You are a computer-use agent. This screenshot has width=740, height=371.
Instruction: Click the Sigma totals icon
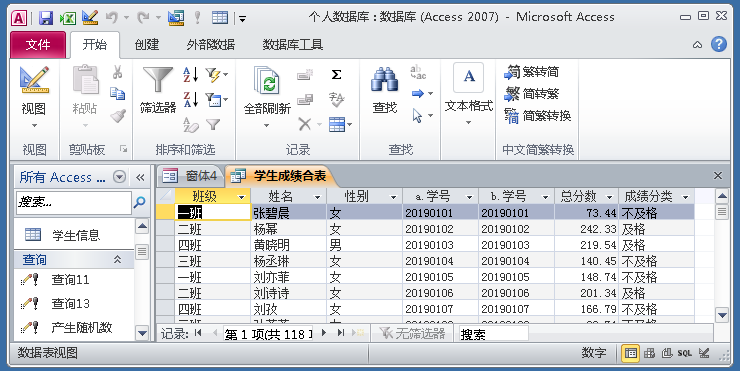336,75
